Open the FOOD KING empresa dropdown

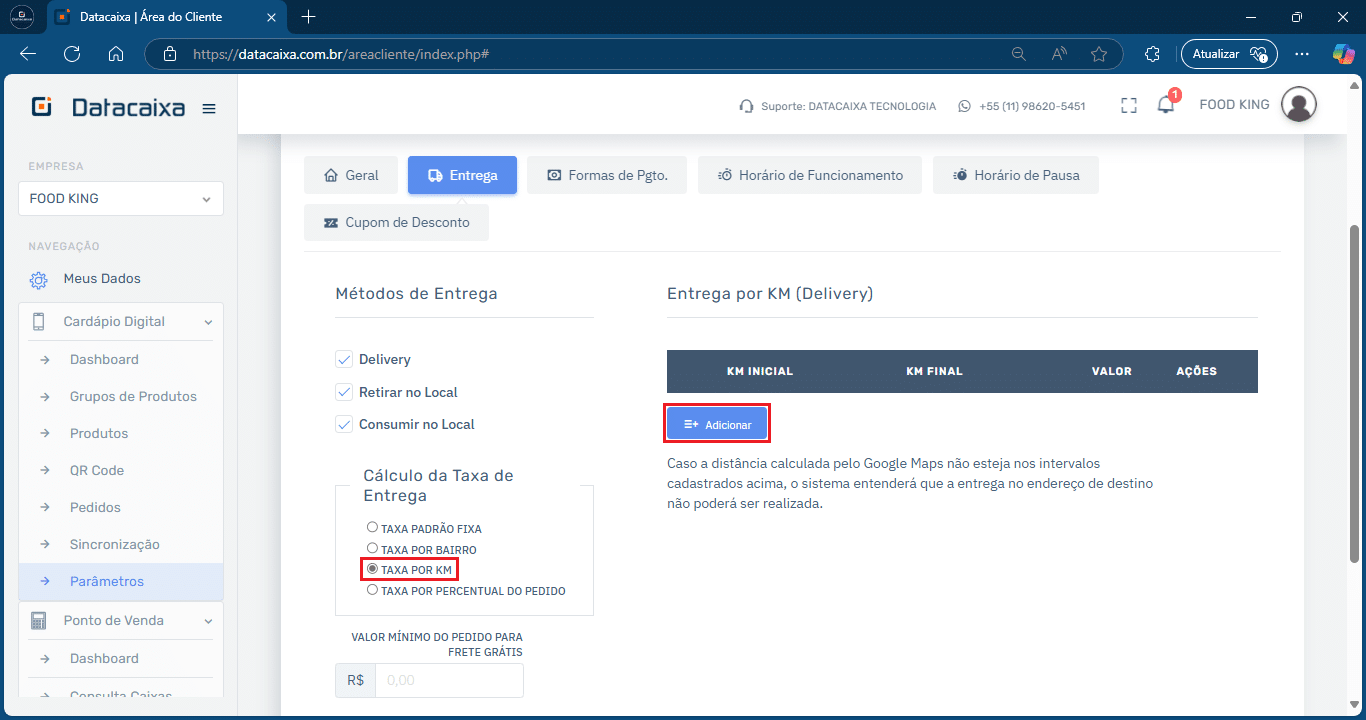[121, 198]
